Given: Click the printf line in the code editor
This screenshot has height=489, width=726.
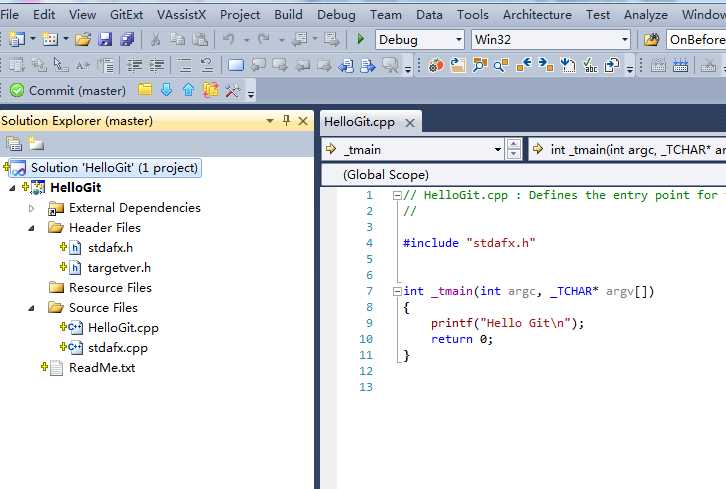Looking at the screenshot, I should point(507,323).
